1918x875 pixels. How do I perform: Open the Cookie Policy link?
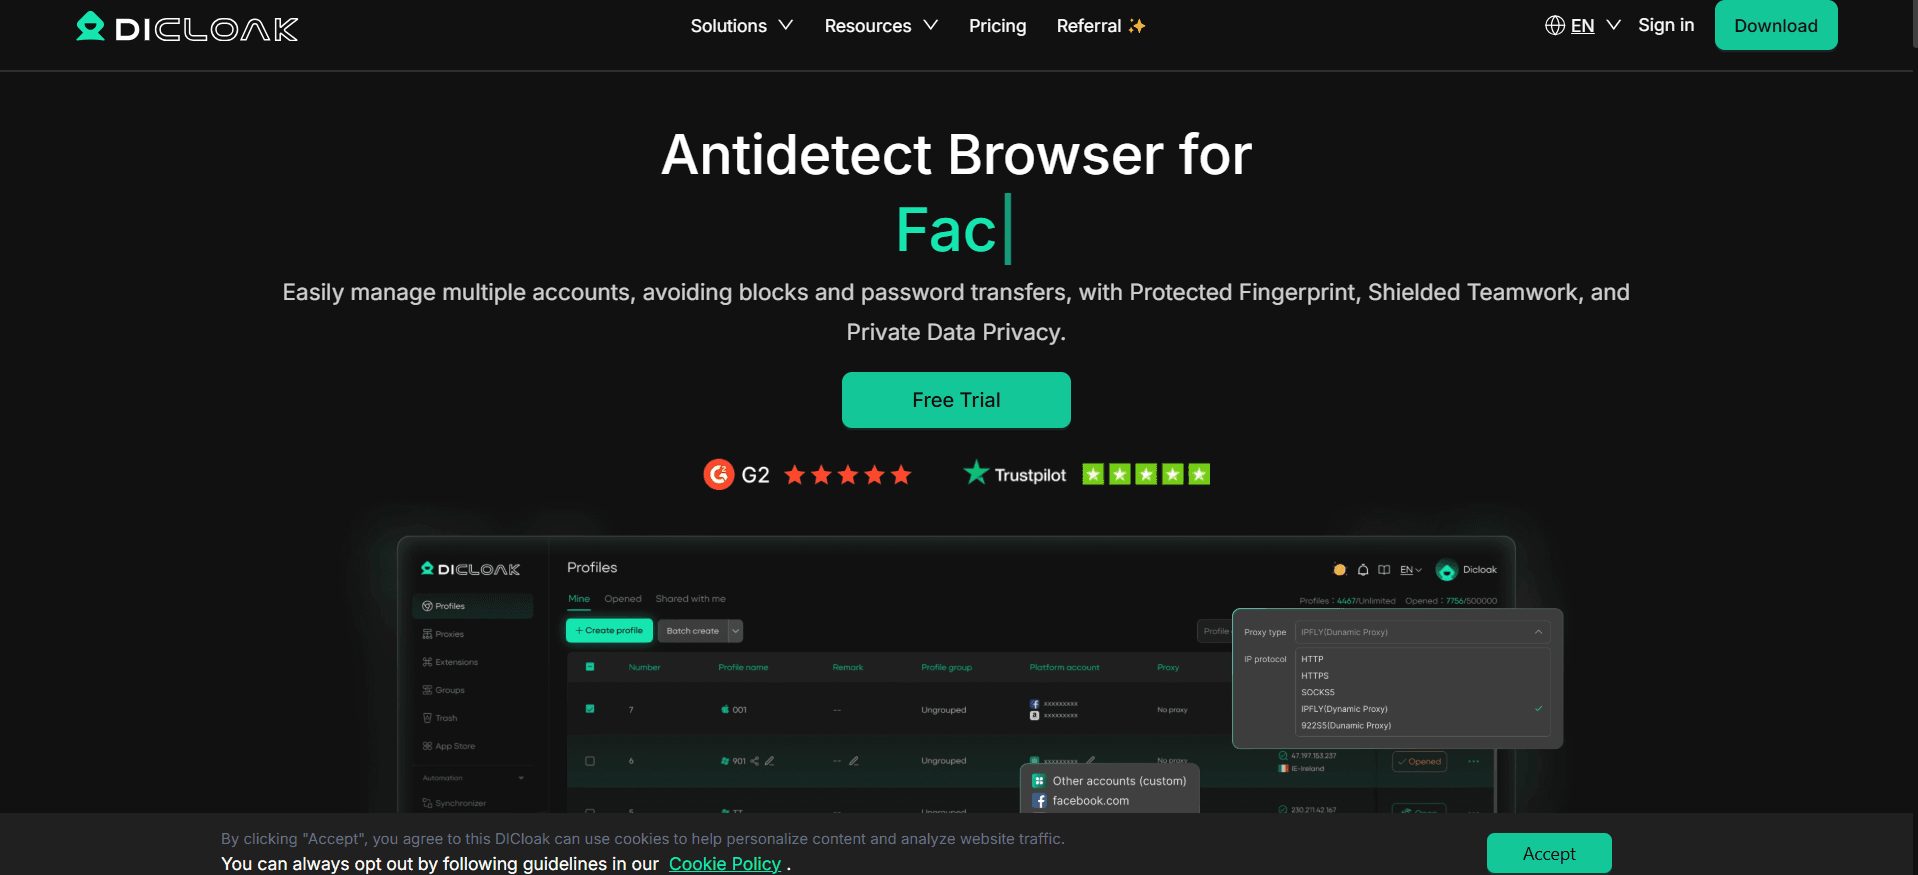click(x=725, y=864)
